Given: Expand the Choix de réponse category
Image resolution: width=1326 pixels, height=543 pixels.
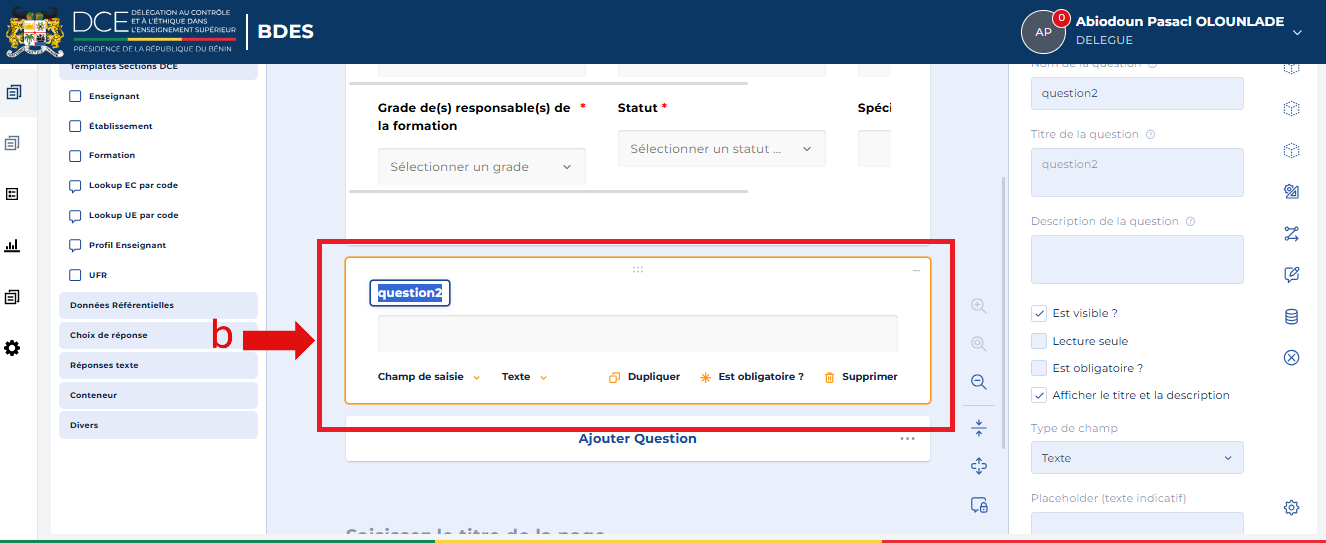Looking at the screenshot, I should point(158,335).
